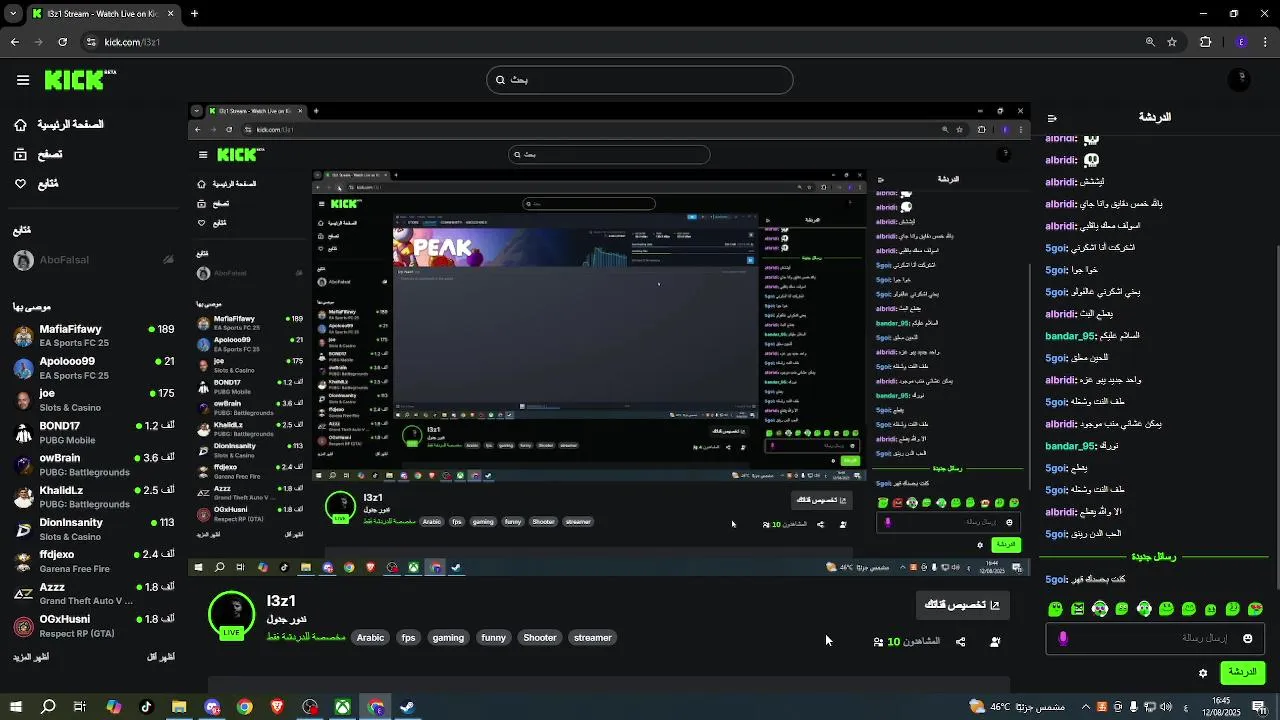The height and width of the screenshot is (720, 1280).
Task: Click the إرسال رسالة chat message field
Action: point(1155,638)
